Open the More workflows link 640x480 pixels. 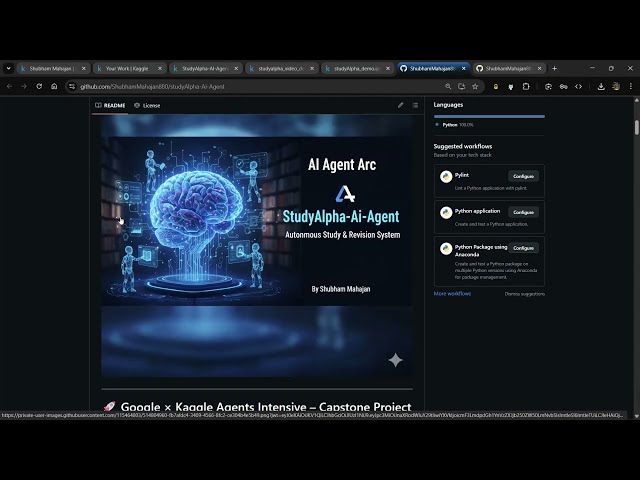(x=452, y=293)
